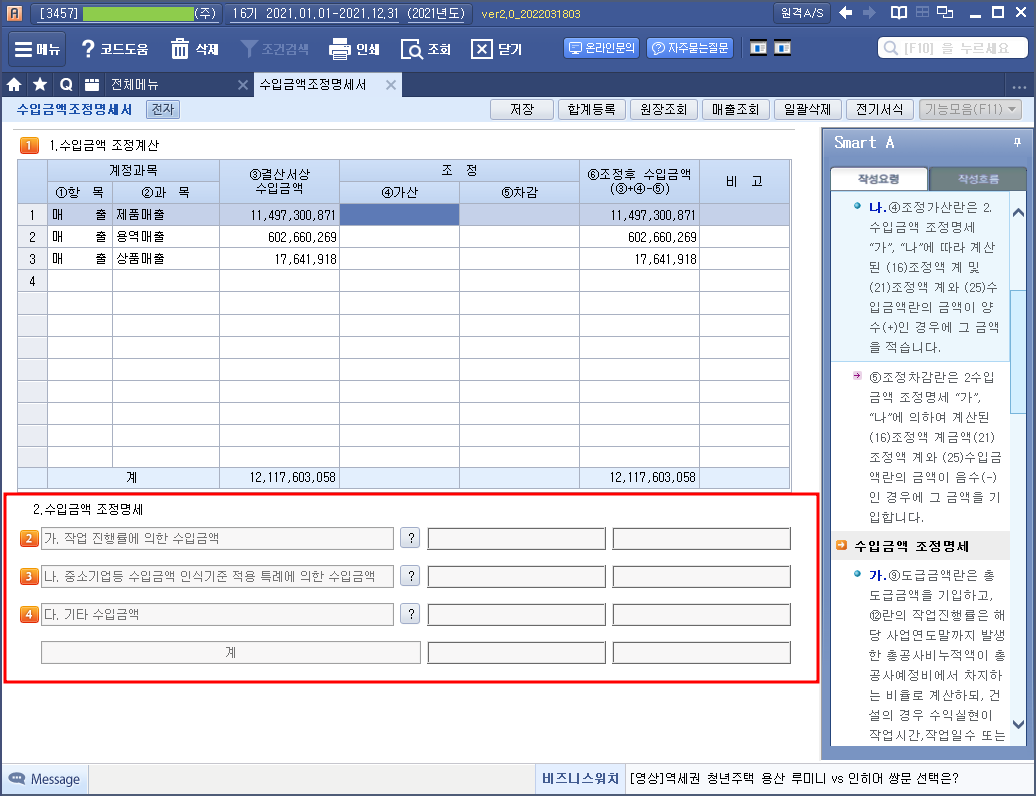Image resolution: width=1036 pixels, height=796 pixels.
Task: Click the 코드도움 help icon
Action: point(114,49)
